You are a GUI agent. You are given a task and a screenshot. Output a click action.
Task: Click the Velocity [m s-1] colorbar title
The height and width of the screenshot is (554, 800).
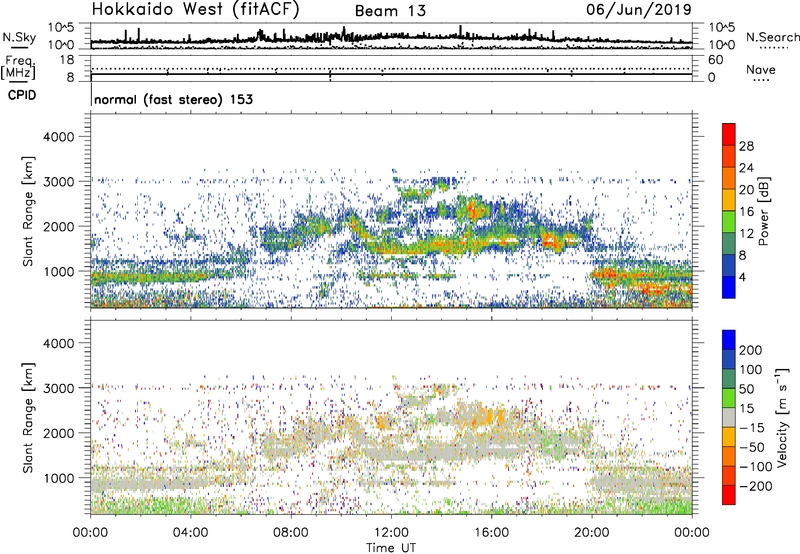click(x=782, y=417)
